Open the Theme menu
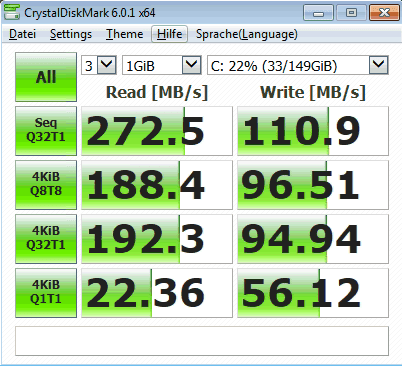Image resolution: width=402 pixels, height=366 pixels. click(124, 34)
